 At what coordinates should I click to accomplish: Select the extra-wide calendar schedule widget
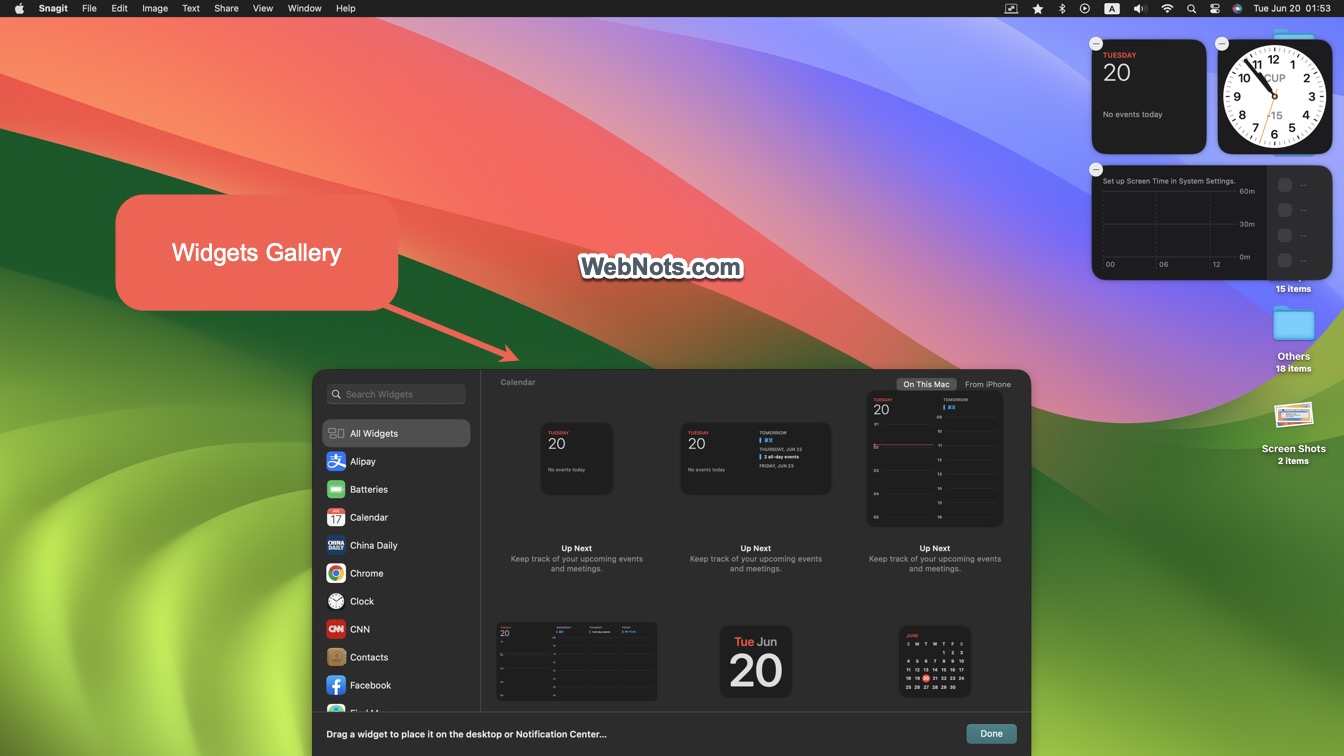577,662
